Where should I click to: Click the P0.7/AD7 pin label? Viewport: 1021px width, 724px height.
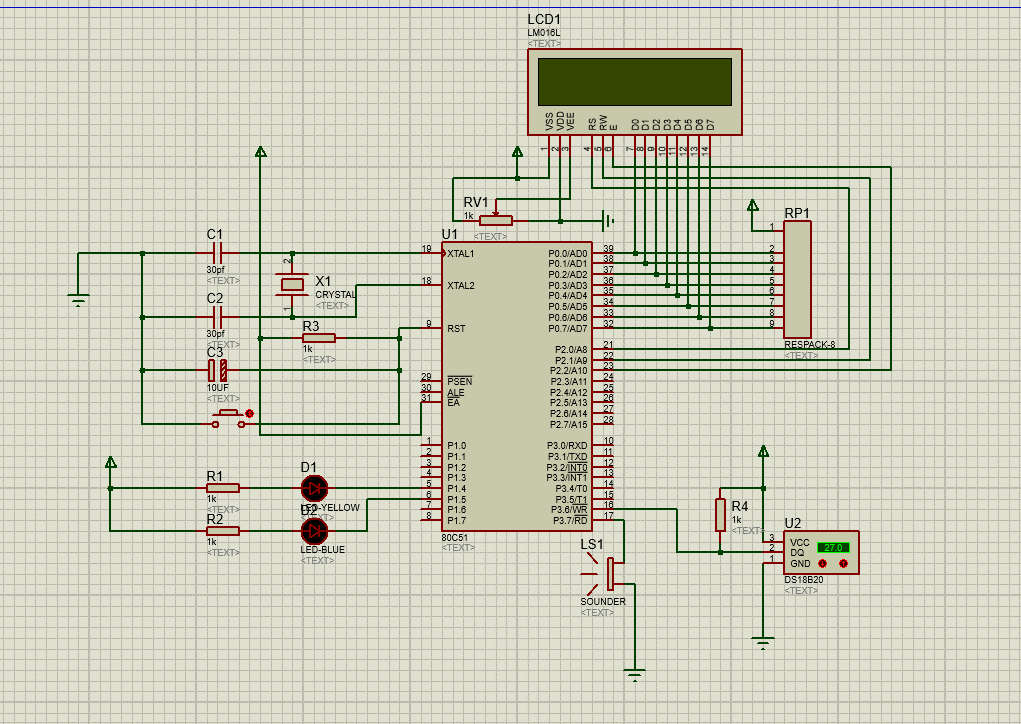(x=568, y=329)
